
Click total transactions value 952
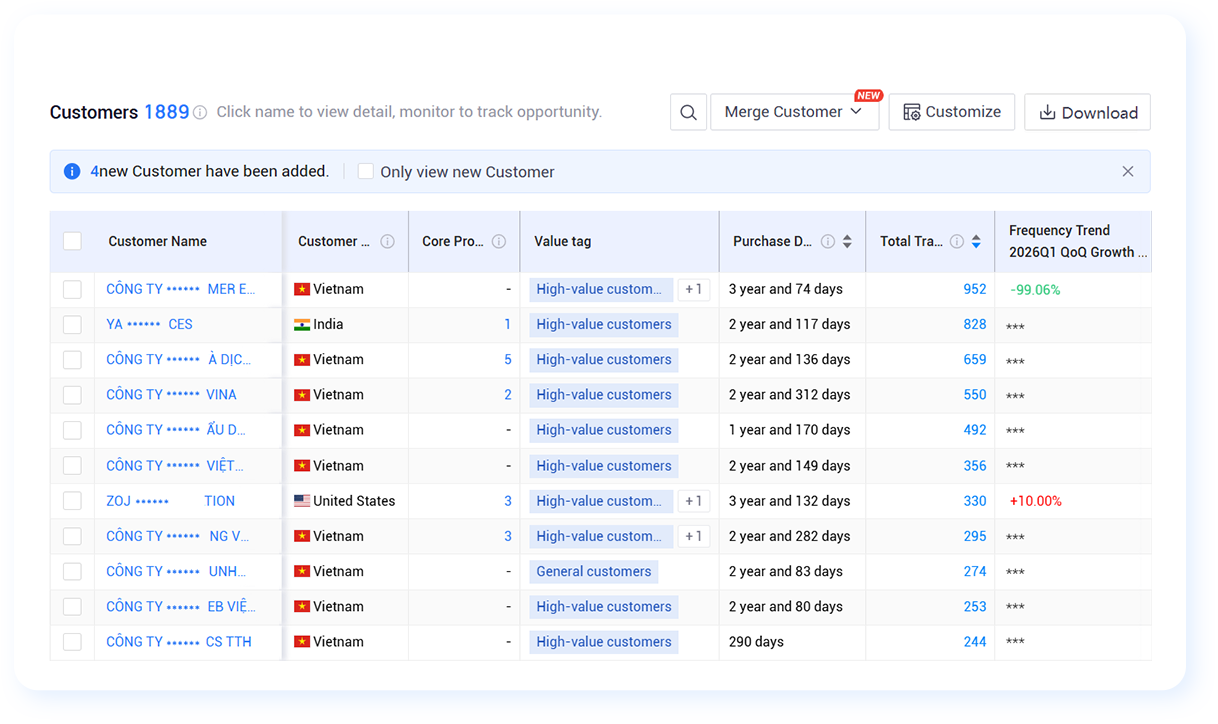click(x=975, y=289)
